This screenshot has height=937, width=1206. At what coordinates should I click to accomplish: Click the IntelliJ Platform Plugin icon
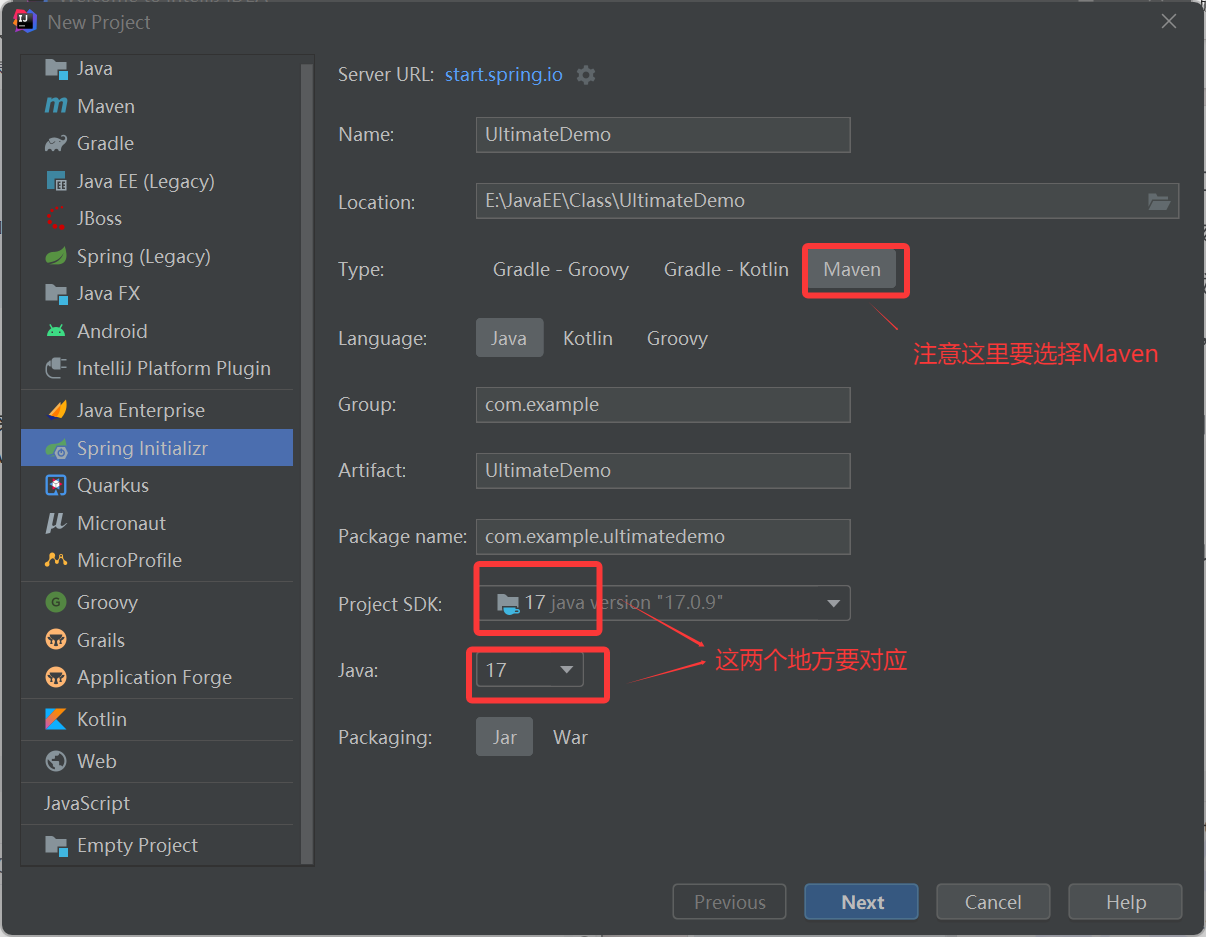click(56, 368)
